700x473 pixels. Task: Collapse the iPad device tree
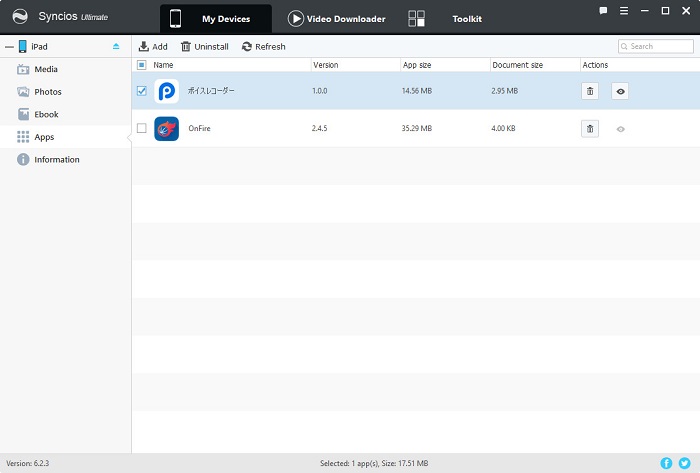point(9,46)
